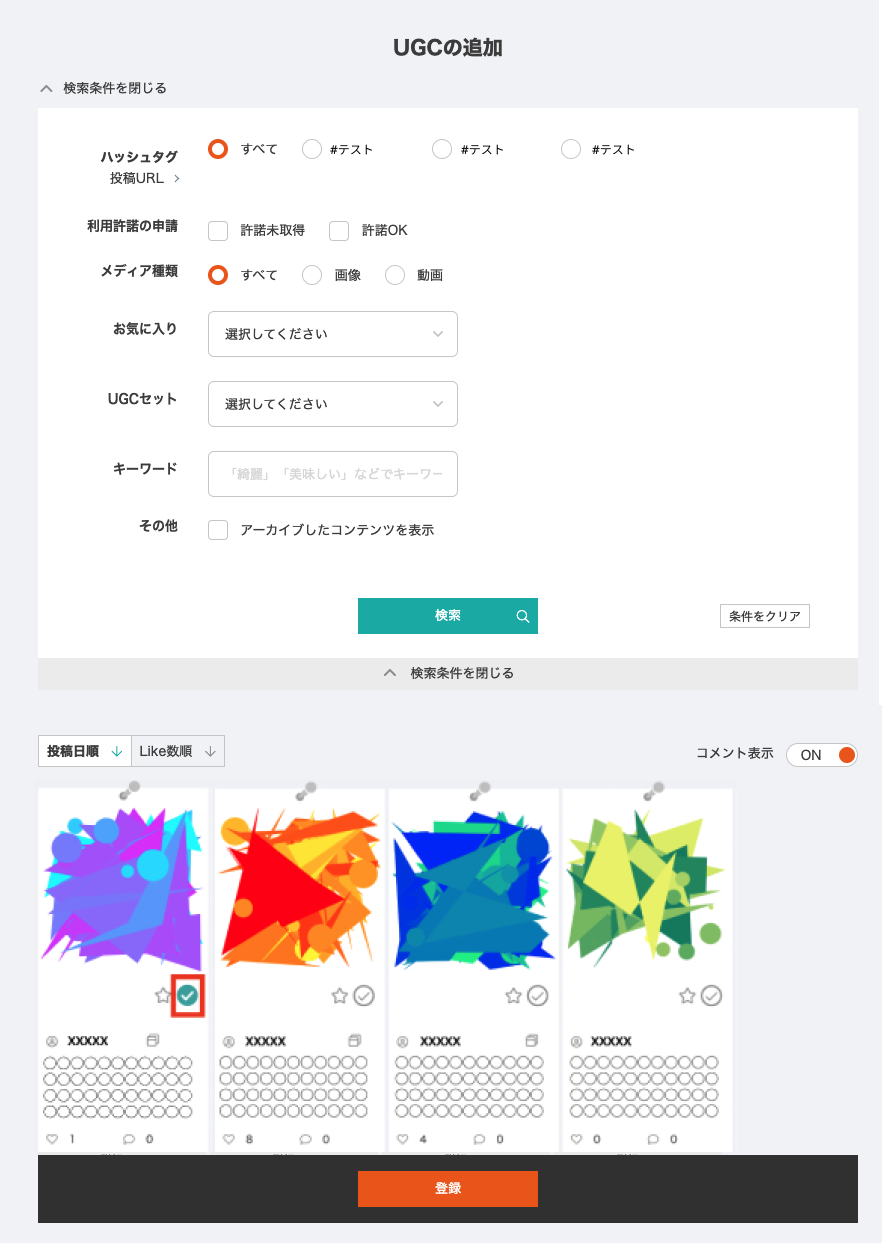Image resolution: width=882 pixels, height=1243 pixels.
Task: Select the check circle on the green image
Action: tap(711, 995)
